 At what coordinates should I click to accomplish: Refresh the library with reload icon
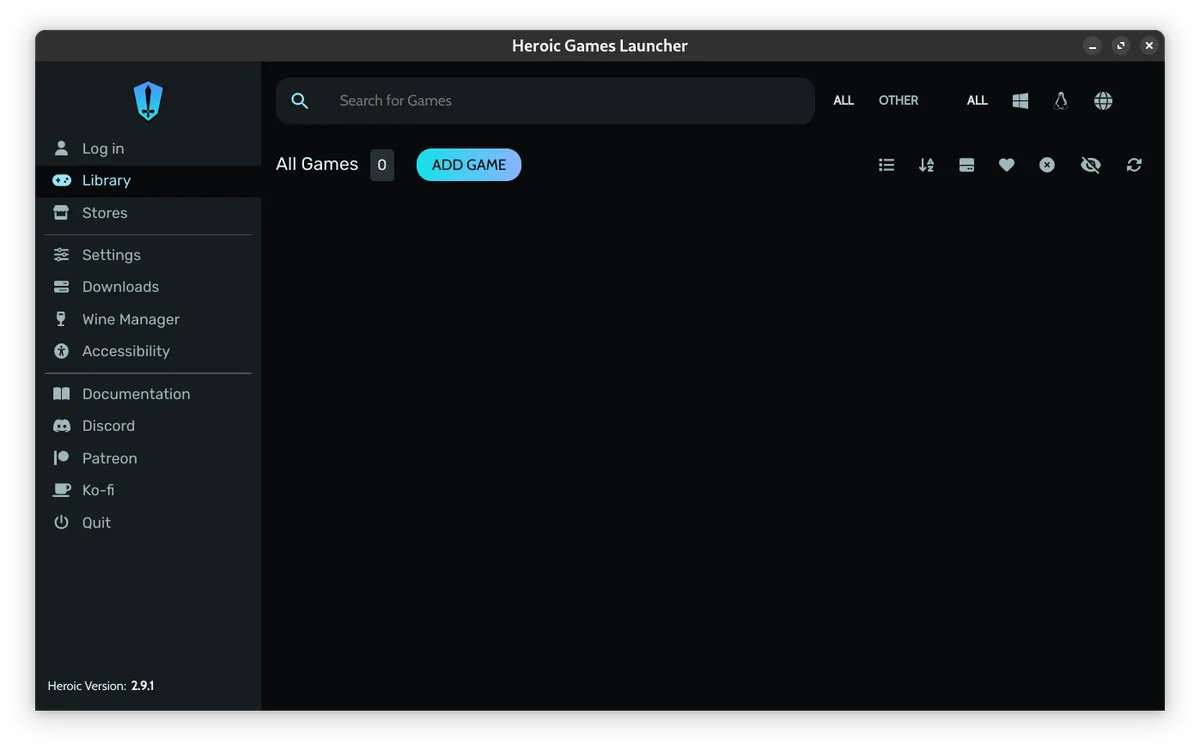pos(1134,165)
